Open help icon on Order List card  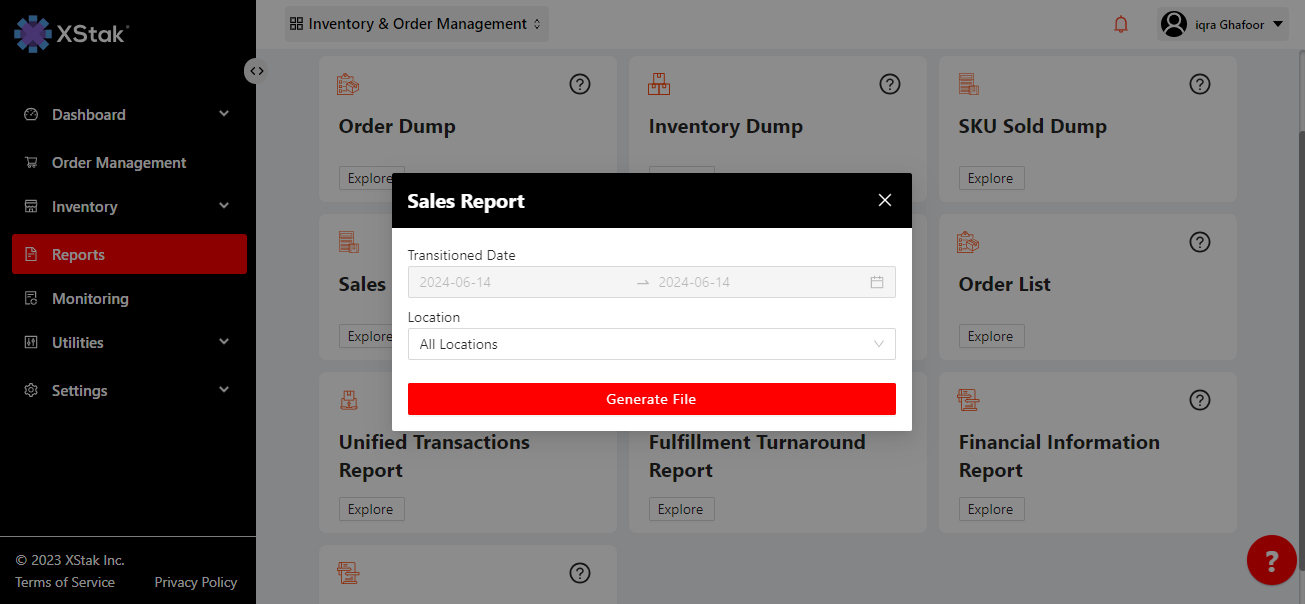point(1200,242)
